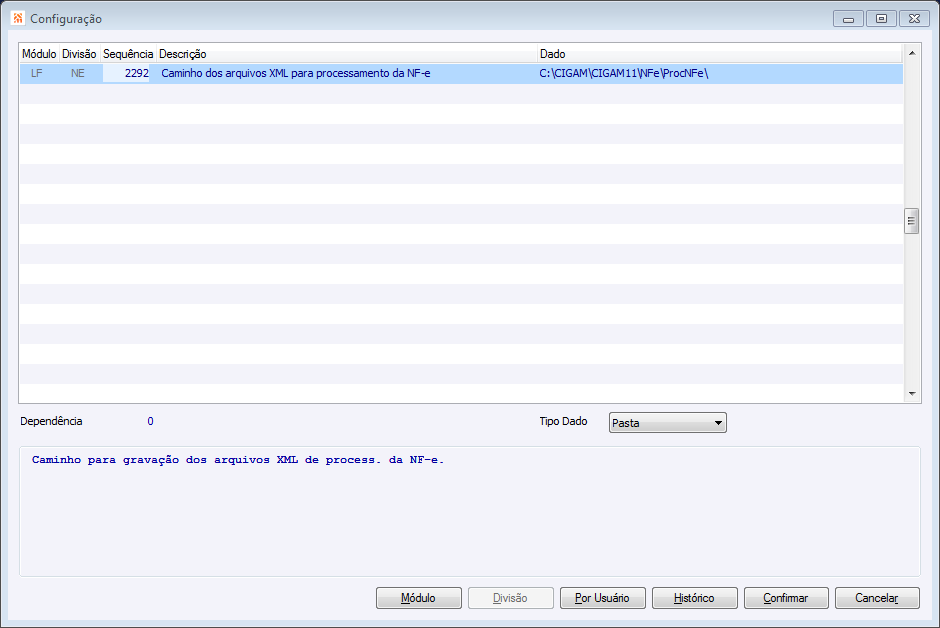
Task: Click the vertical scrollbar thumb
Action: [912, 221]
